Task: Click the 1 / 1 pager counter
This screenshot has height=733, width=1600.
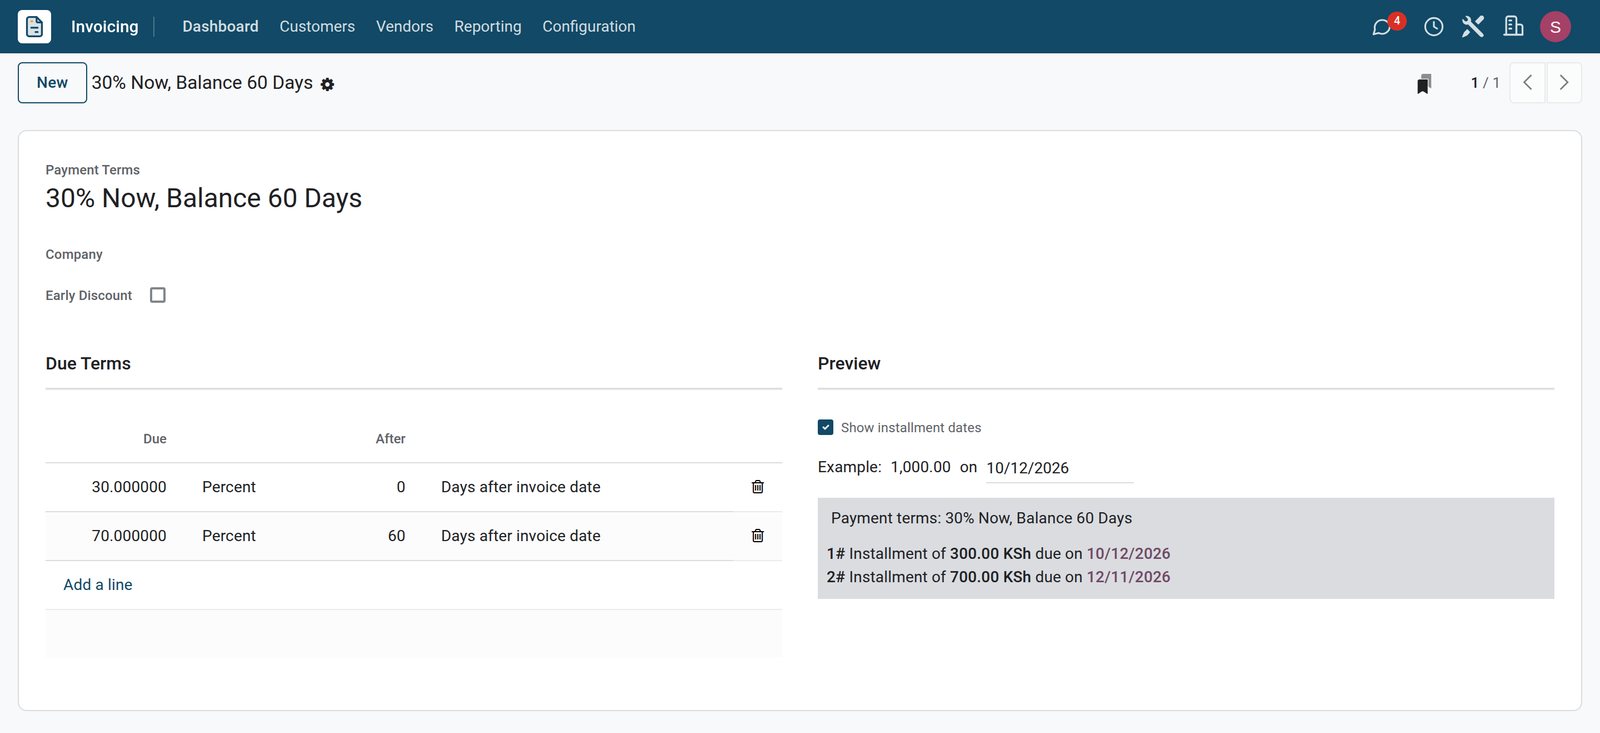Action: (x=1485, y=83)
